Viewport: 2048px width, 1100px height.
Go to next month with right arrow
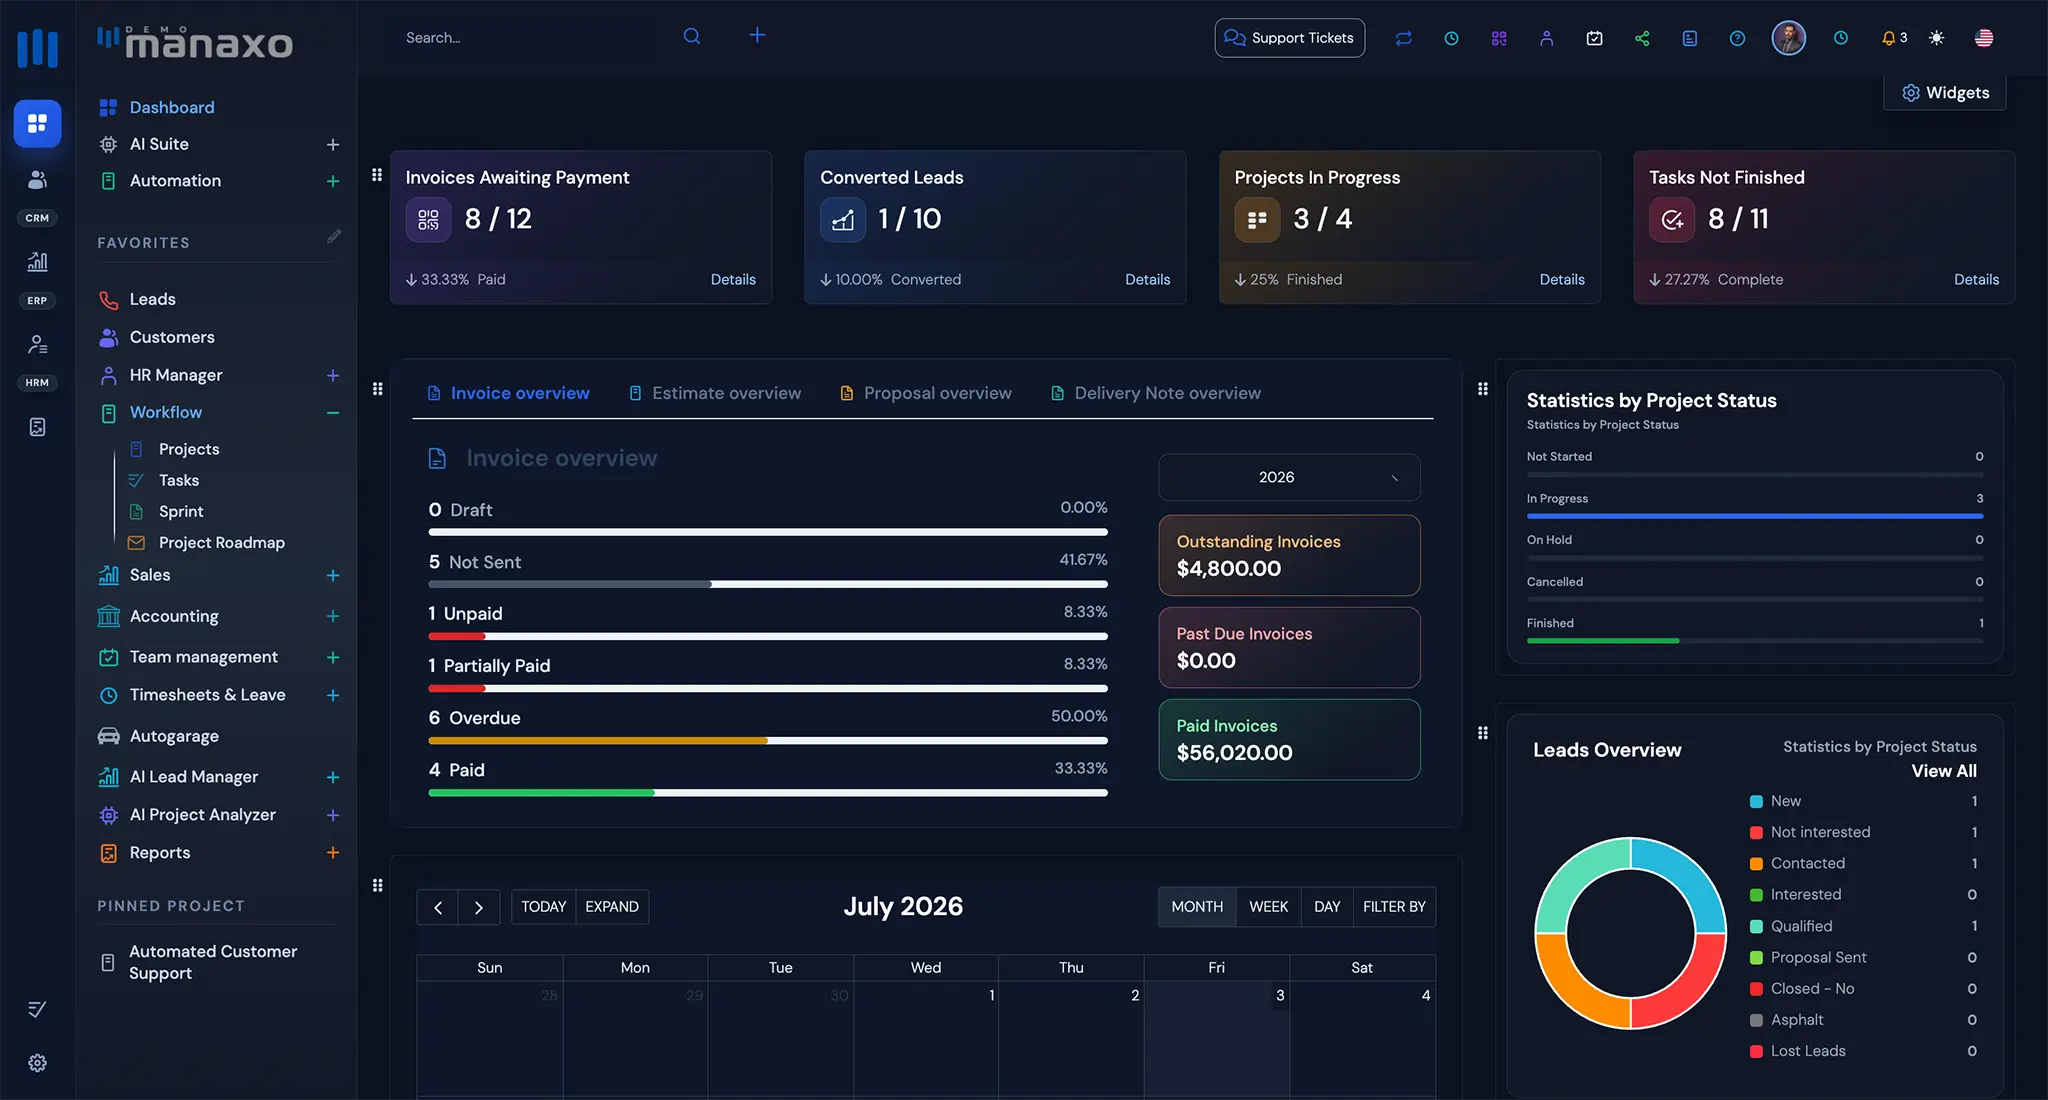click(x=479, y=907)
